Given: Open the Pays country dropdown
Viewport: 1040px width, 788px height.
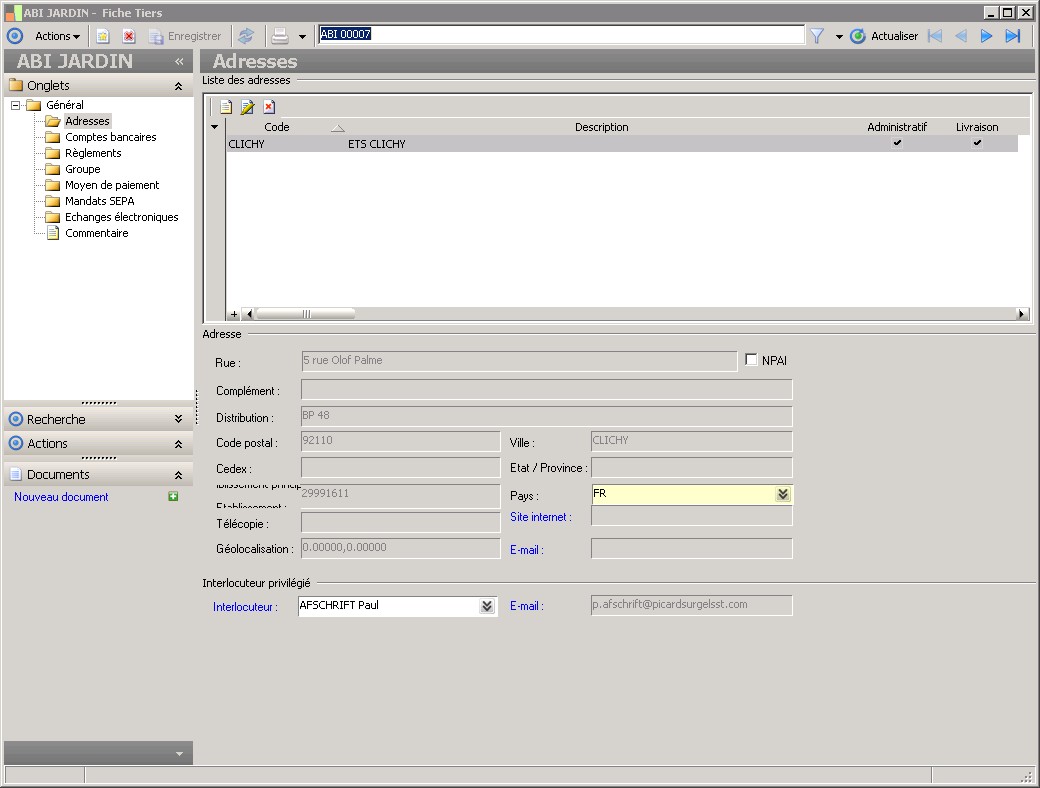Looking at the screenshot, I should point(782,494).
